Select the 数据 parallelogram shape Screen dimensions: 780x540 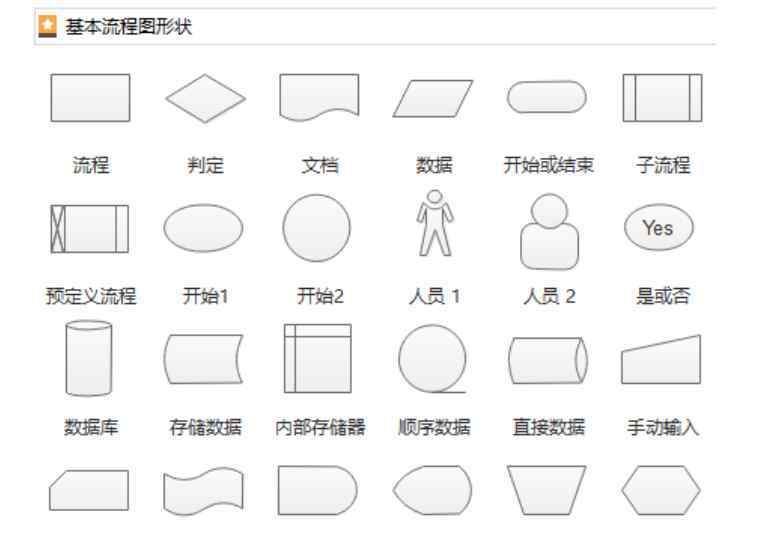click(x=433, y=98)
